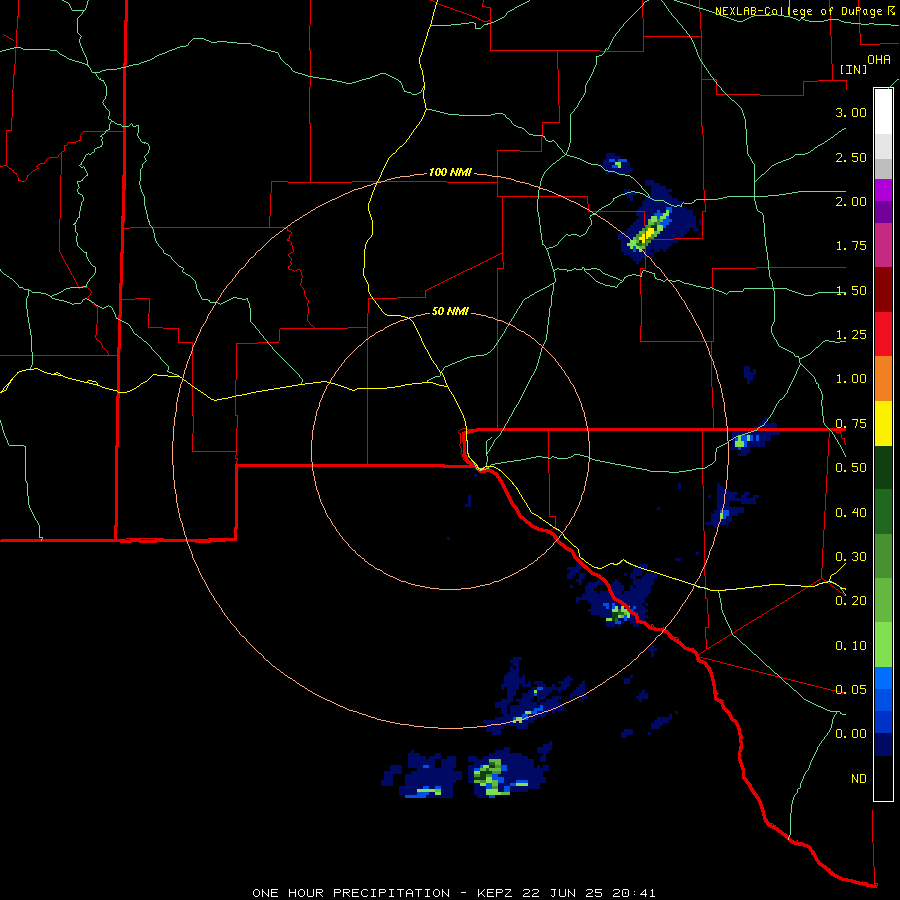Select the 0.75 legend value
The width and height of the screenshot is (900, 900).
(x=851, y=424)
